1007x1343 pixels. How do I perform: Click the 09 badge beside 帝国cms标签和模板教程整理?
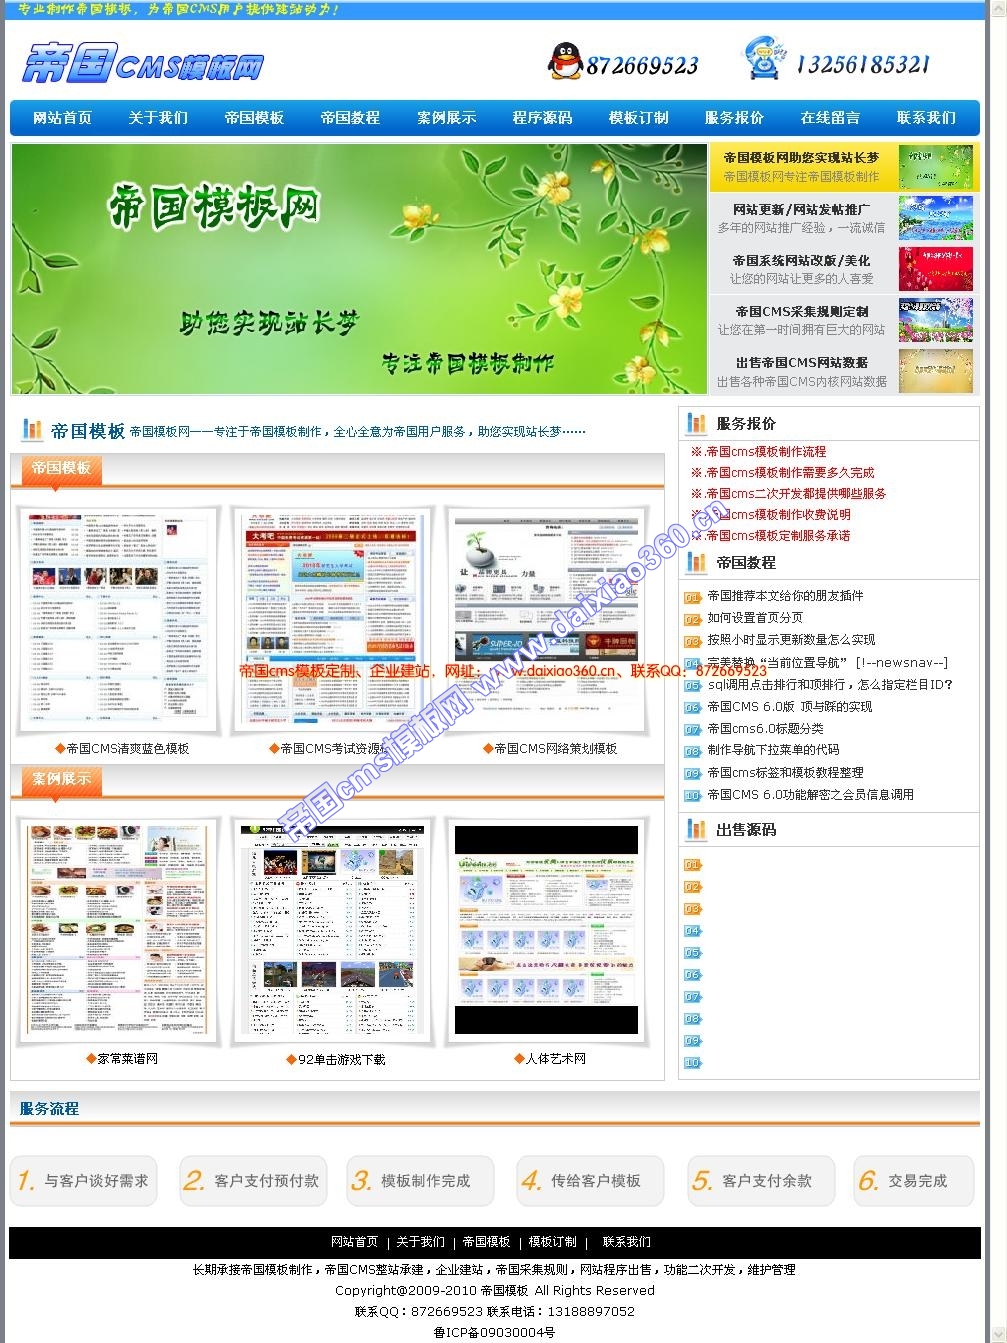693,774
